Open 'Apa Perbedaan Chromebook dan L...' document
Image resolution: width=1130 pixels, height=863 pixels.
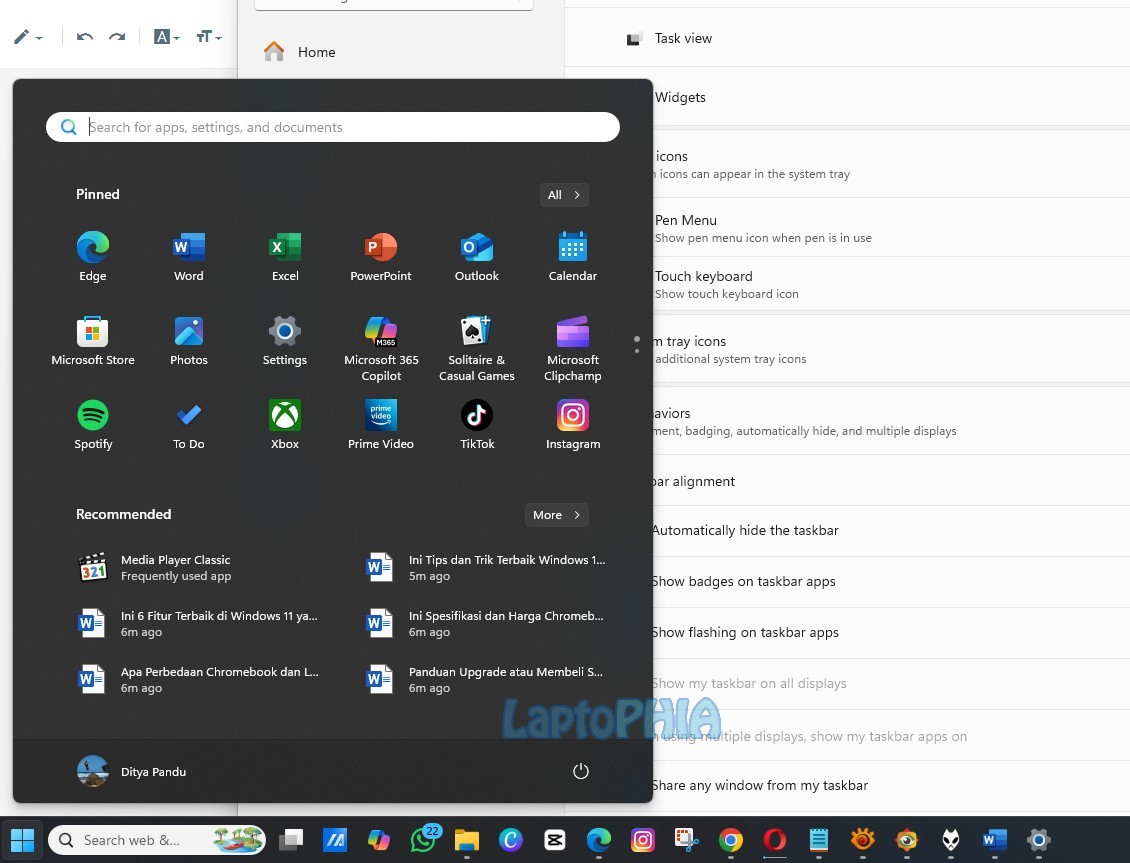pyautogui.click(x=196, y=679)
